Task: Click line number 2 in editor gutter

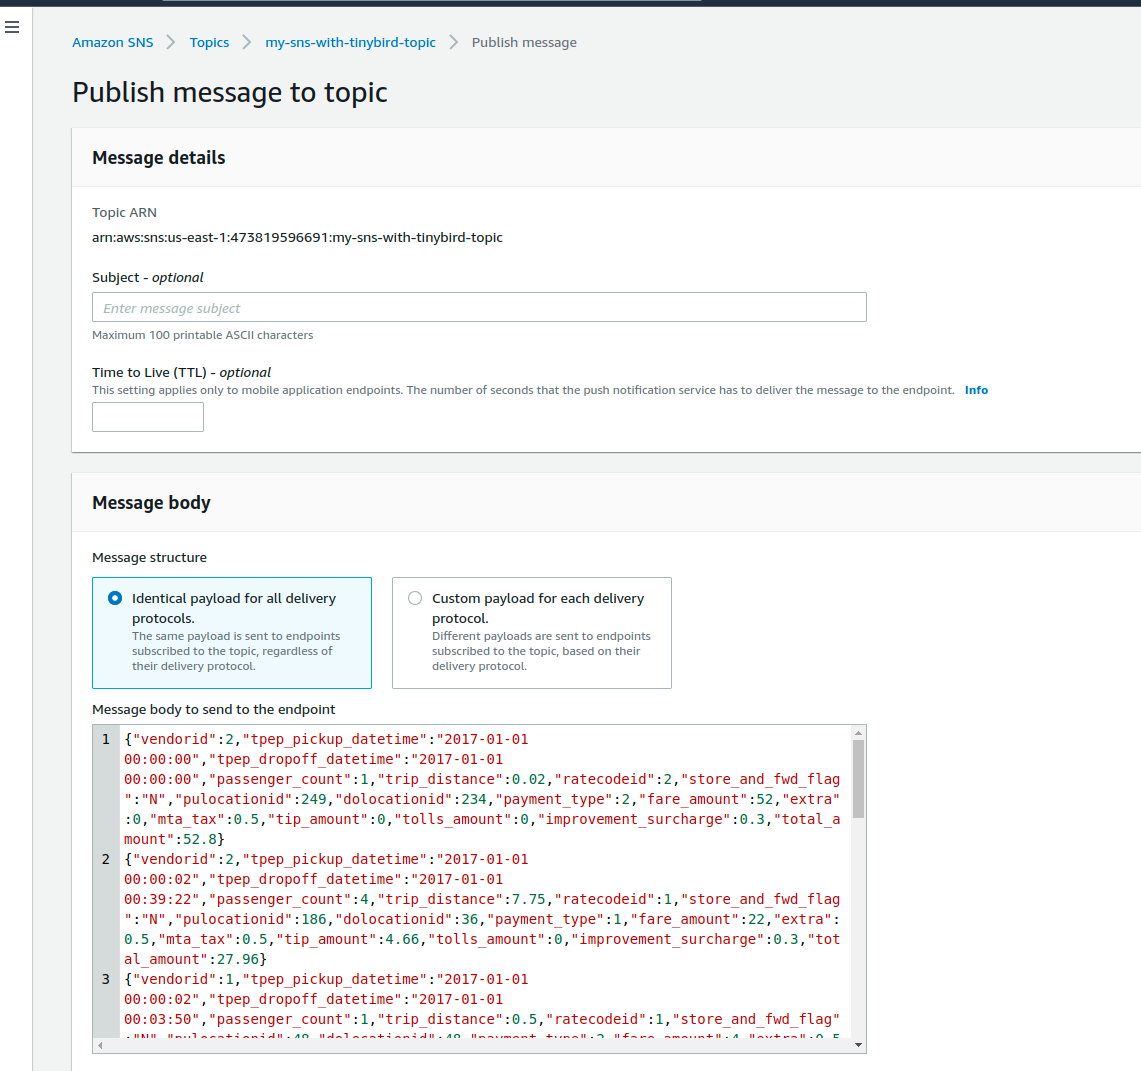Action: pyautogui.click(x=106, y=859)
